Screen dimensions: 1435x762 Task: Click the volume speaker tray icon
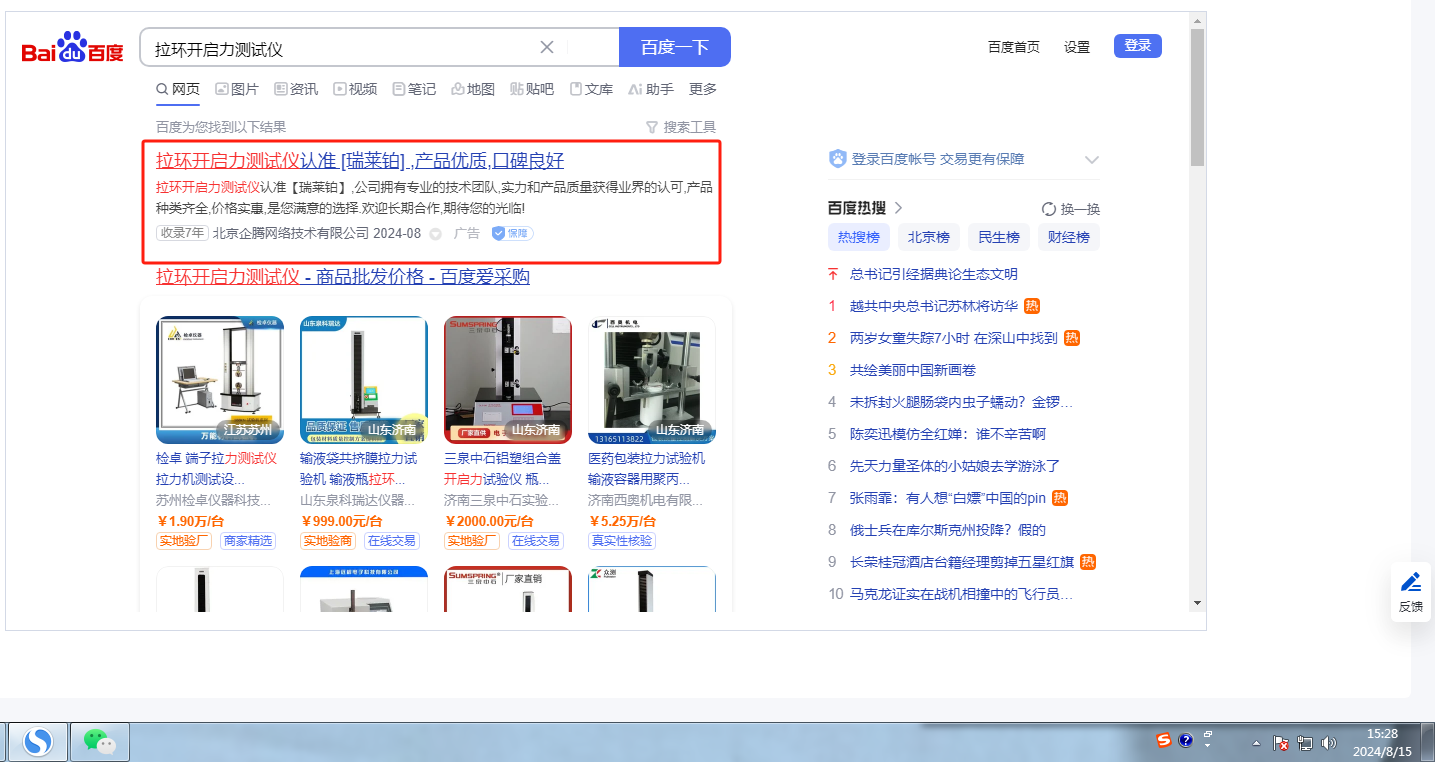pyautogui.click(x=1329, y=743)
